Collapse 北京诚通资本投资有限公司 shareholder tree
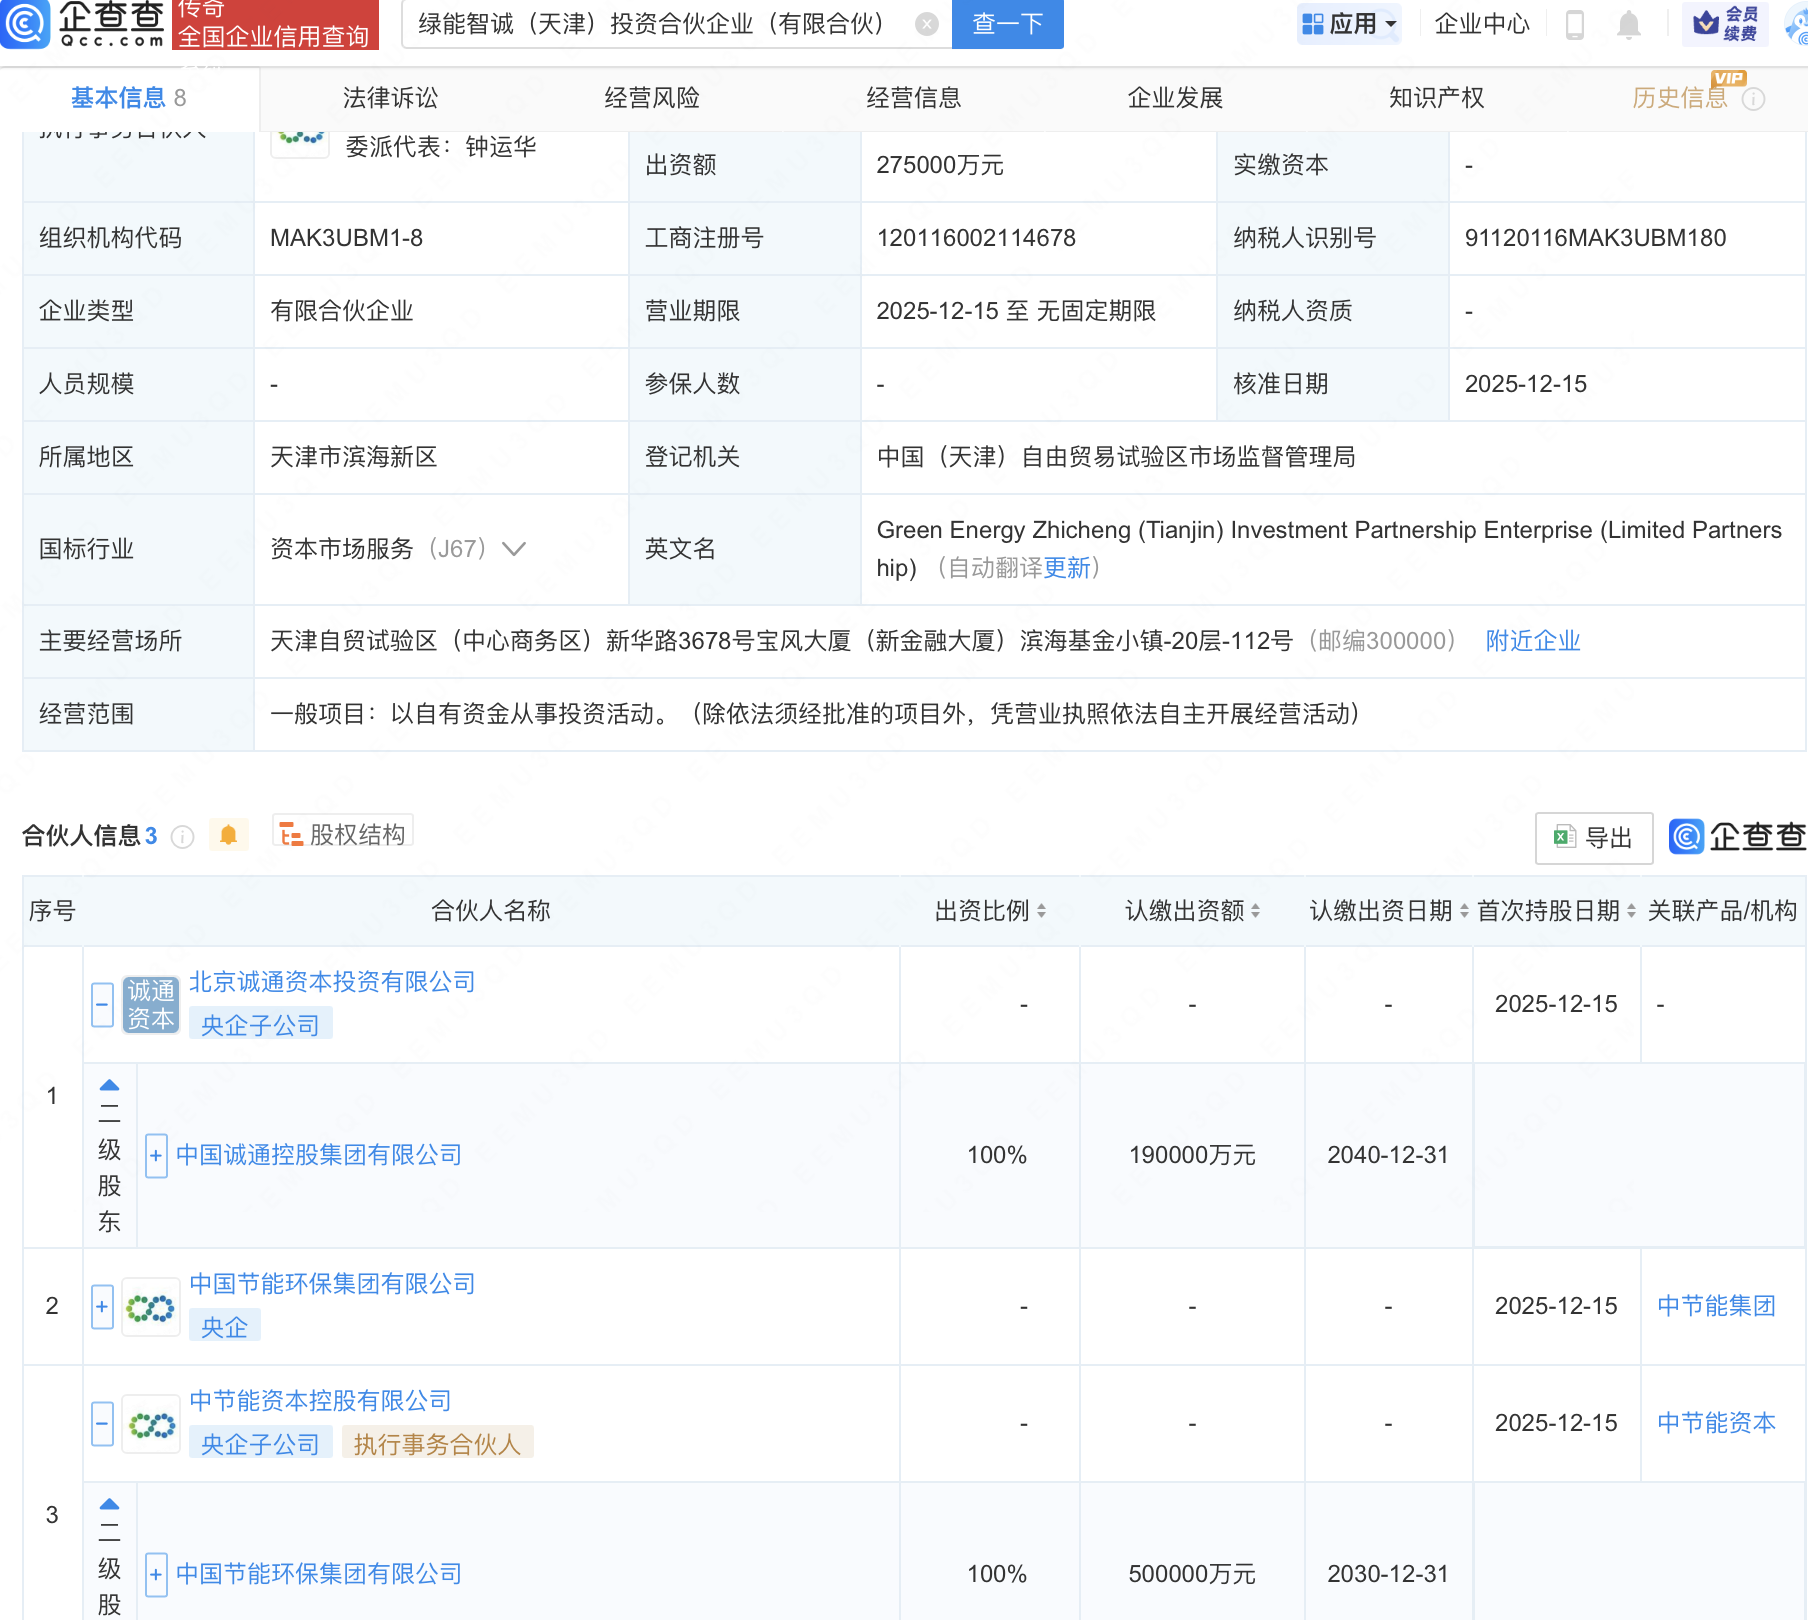This screenshot has width=1808, height=1620. [101, 1003]
